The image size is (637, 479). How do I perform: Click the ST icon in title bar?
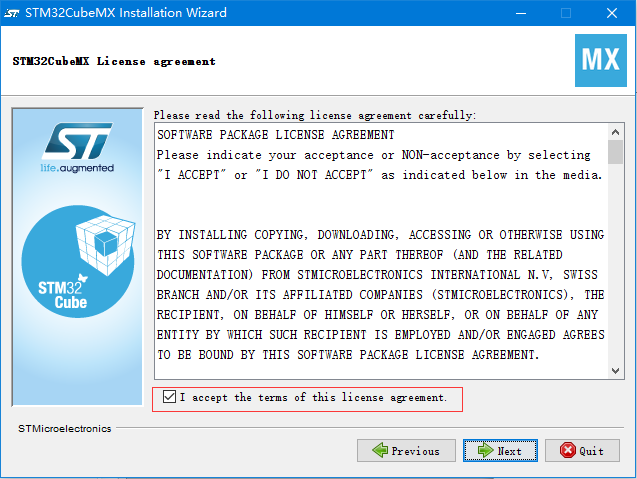11,13
